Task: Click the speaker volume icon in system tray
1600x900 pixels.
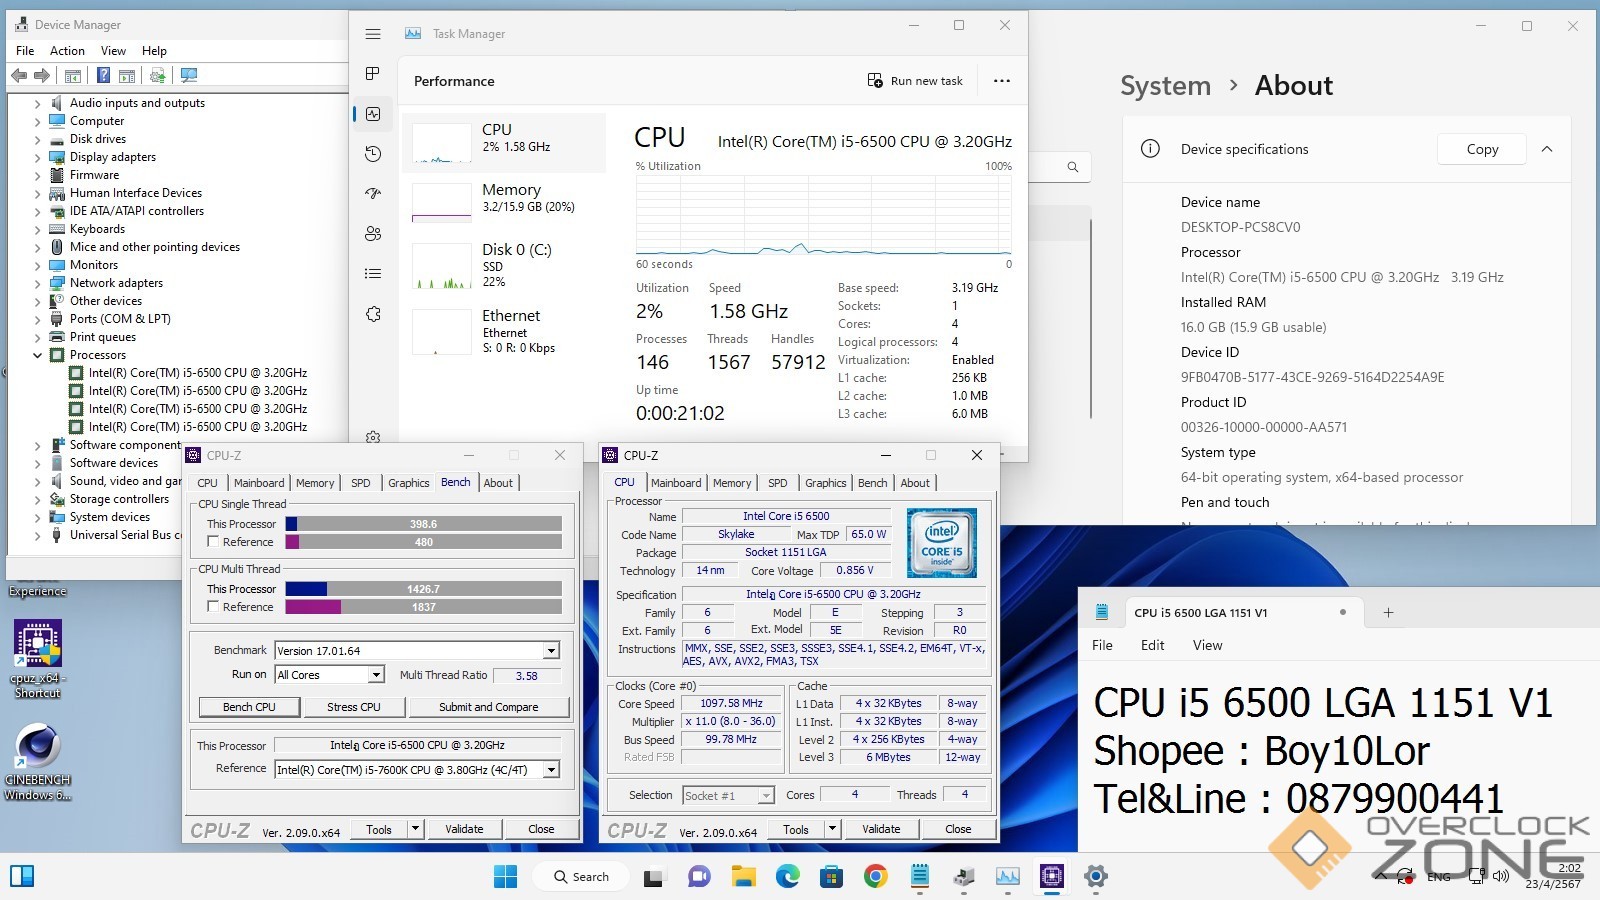Action: 1501,877
